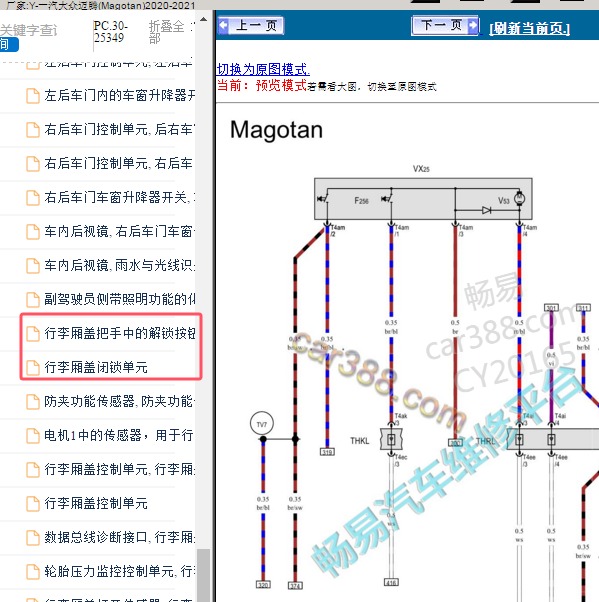
Task: Click the Magotan diagram title
Action: (x=276, y=130)
